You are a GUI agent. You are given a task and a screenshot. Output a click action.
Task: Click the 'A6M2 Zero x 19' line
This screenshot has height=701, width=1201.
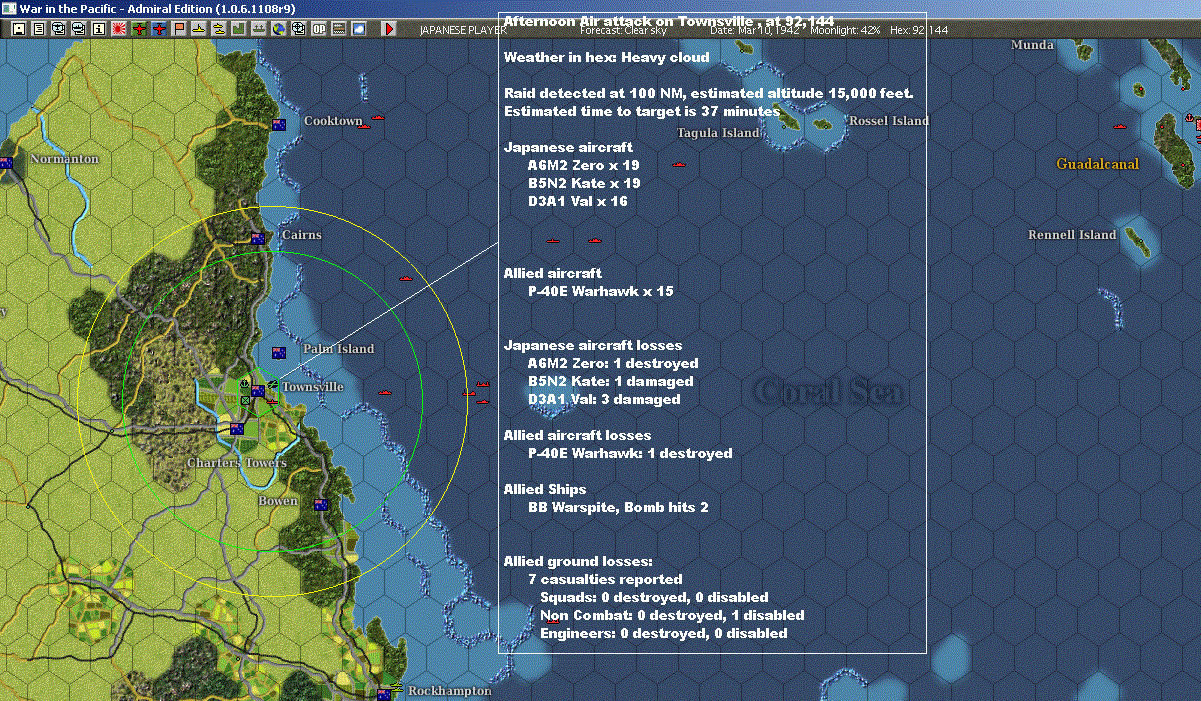pyautogui.click(x=584, y=165)
